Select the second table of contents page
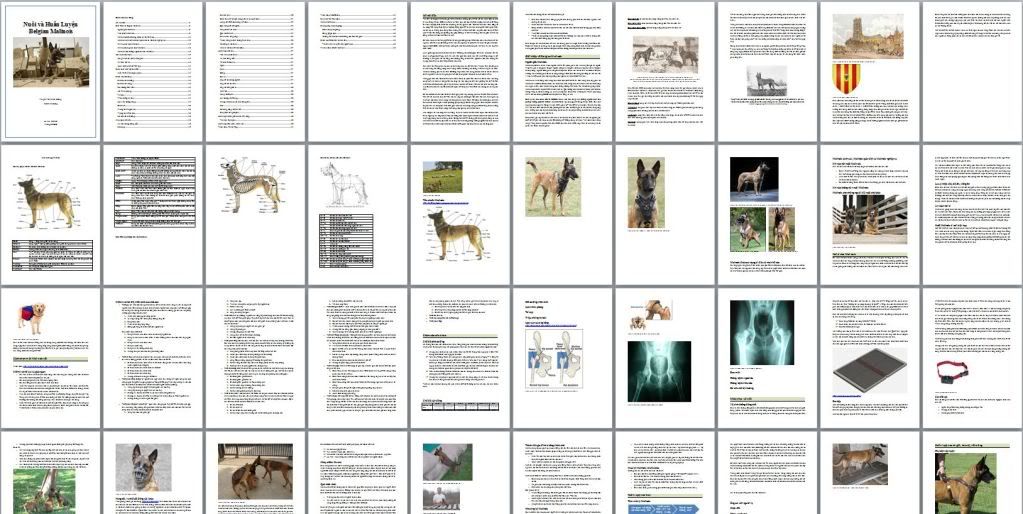This screenshot has width=1023, height=514. pos(256,72)
